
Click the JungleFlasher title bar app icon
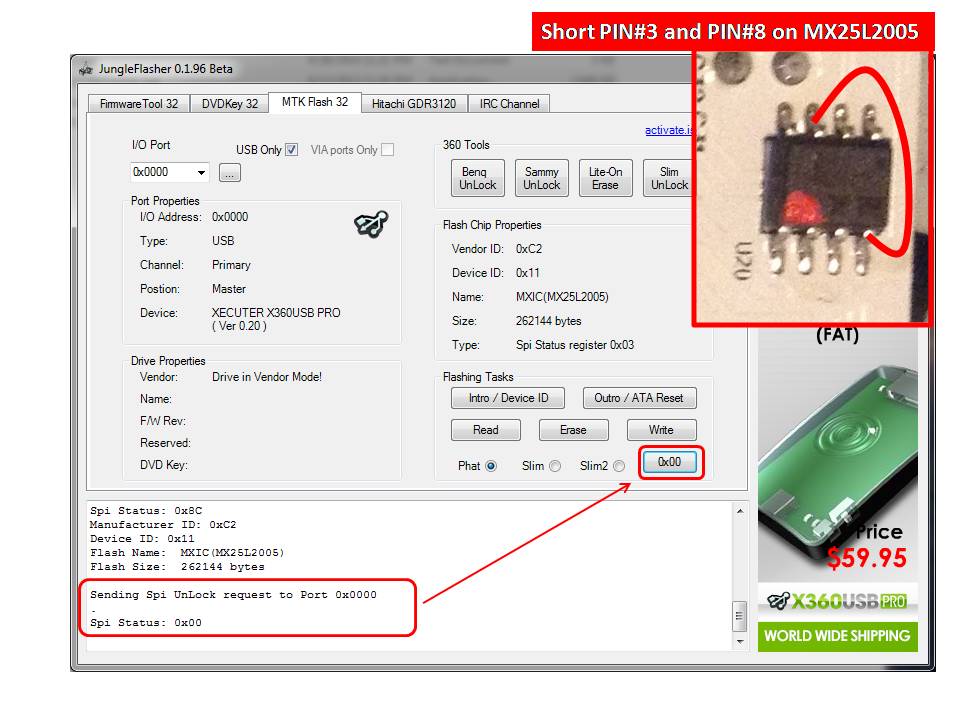[x=86, y=69]
